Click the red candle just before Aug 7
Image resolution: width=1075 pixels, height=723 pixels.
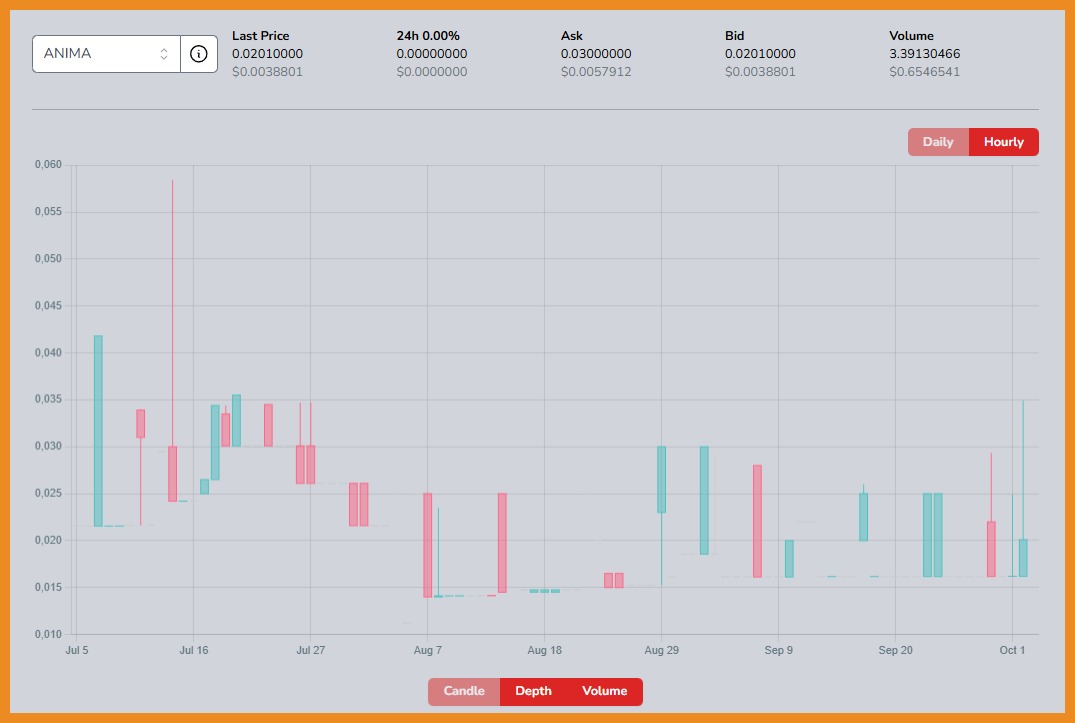pos(427,545)
